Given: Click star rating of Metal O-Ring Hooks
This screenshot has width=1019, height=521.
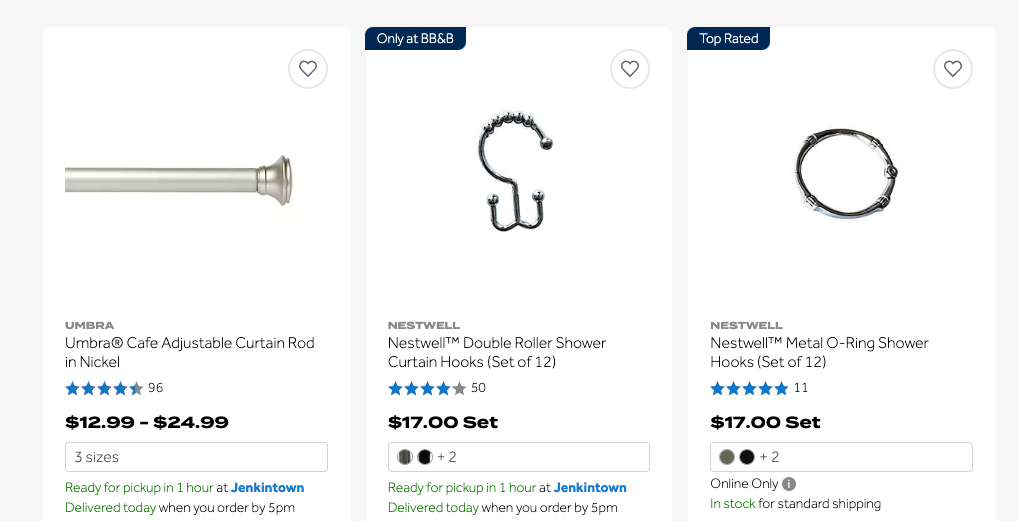Looking at the screenshot, I should (749, 388).
